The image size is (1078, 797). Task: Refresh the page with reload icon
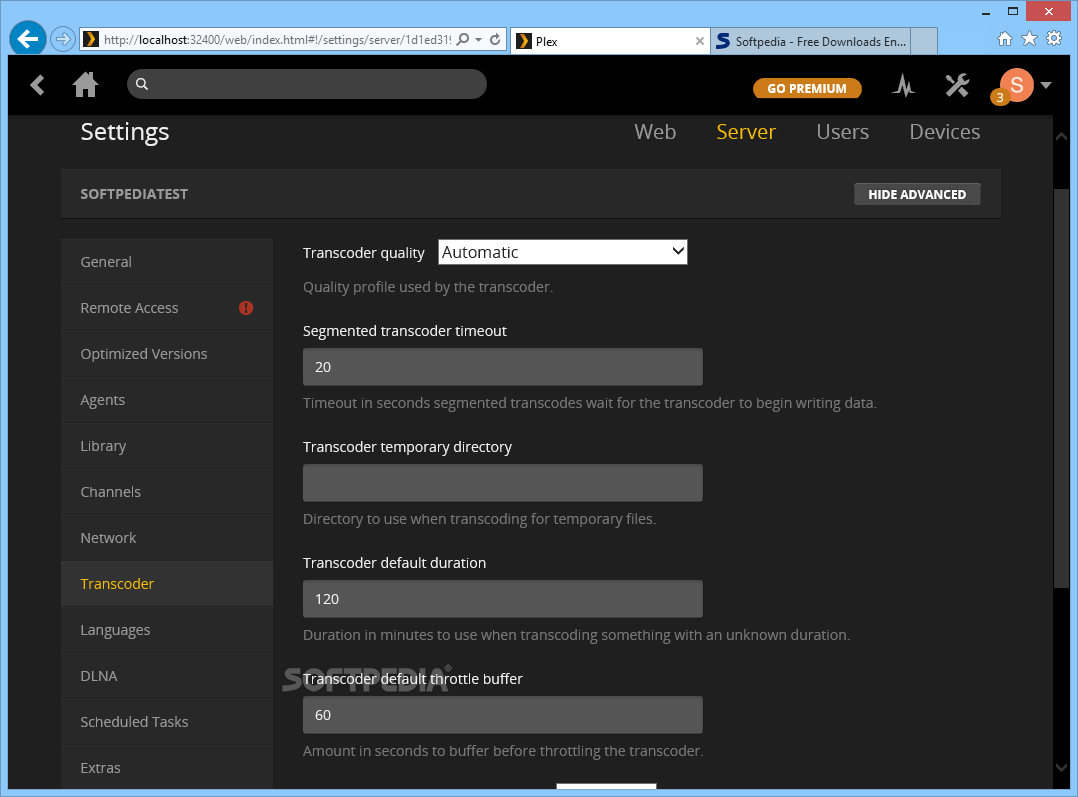(x=495, y=39)
